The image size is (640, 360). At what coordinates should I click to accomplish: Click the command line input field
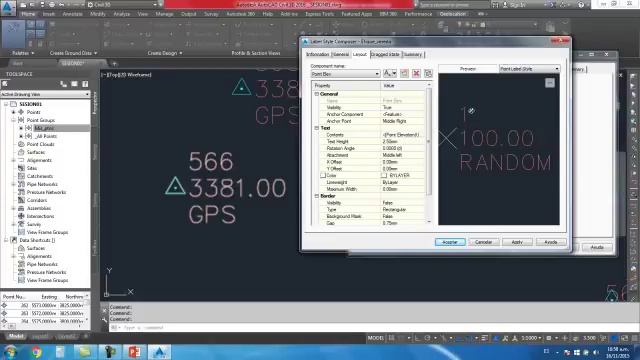click(367, 328)
